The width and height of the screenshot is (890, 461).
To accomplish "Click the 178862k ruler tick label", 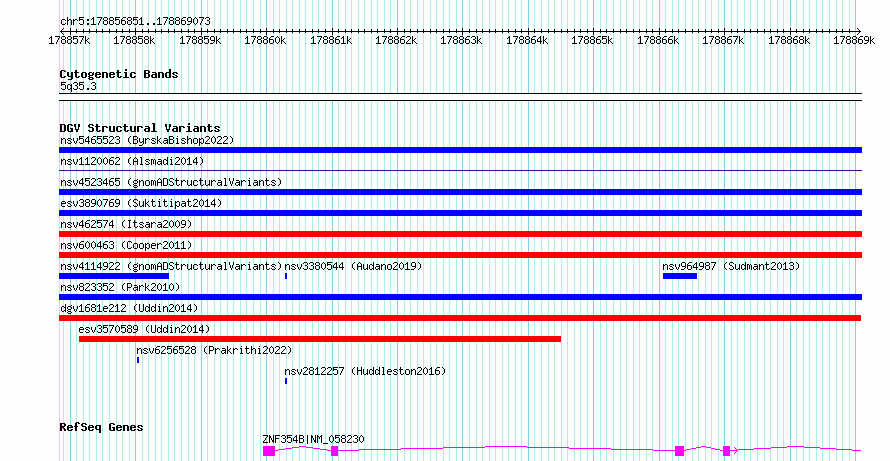I will click(397, 41).
